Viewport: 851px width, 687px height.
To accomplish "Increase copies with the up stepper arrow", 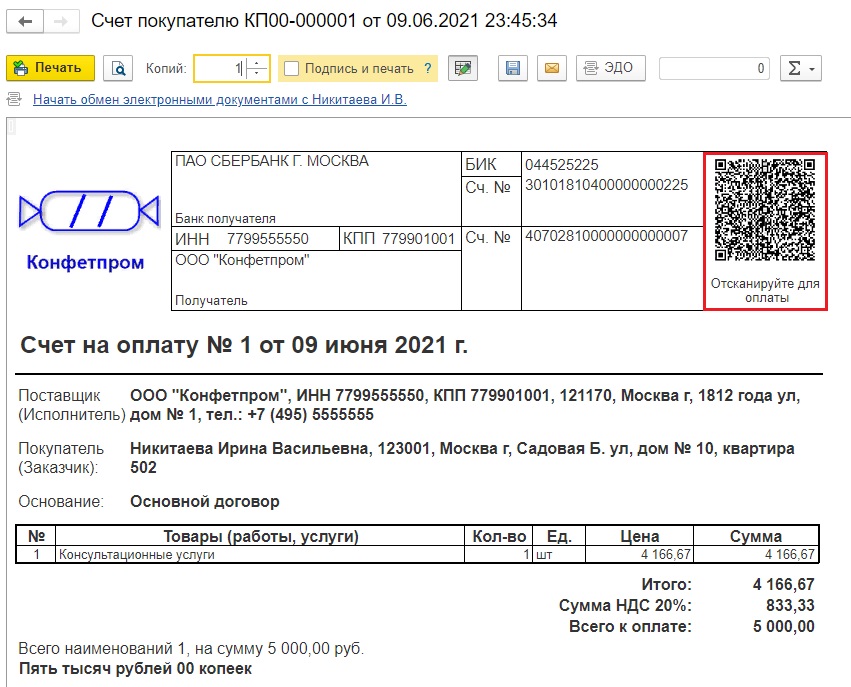I will tap(257, 62).
